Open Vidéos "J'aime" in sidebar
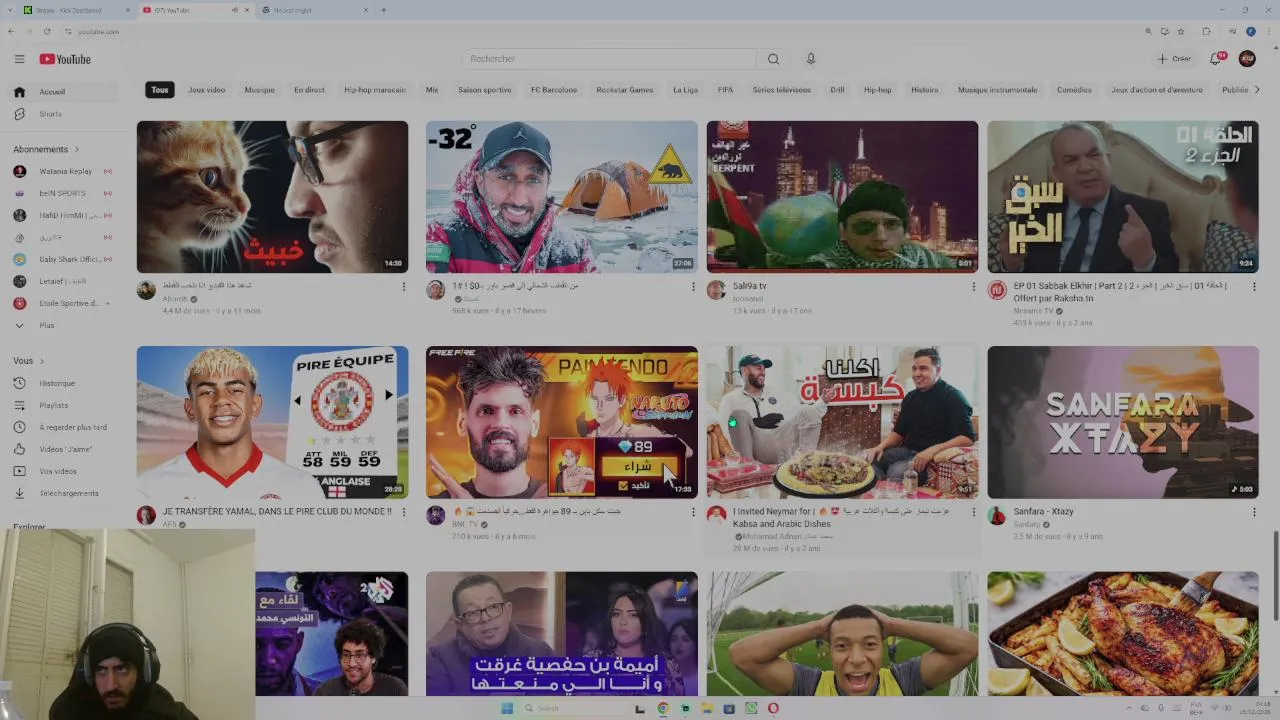Viewport: 1280px width, 720px height. [66, 449]
